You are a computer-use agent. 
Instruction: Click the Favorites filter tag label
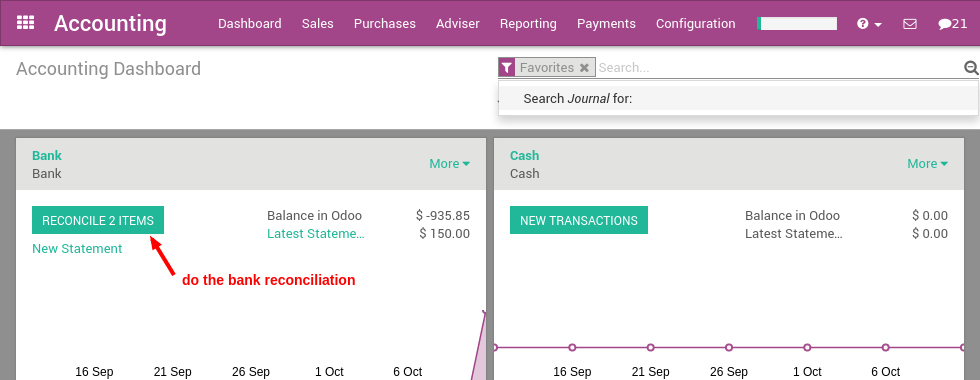click(547, 68)
